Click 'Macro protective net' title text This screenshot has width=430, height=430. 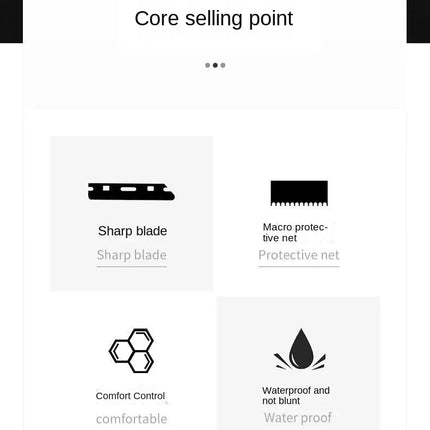point(295,232)
